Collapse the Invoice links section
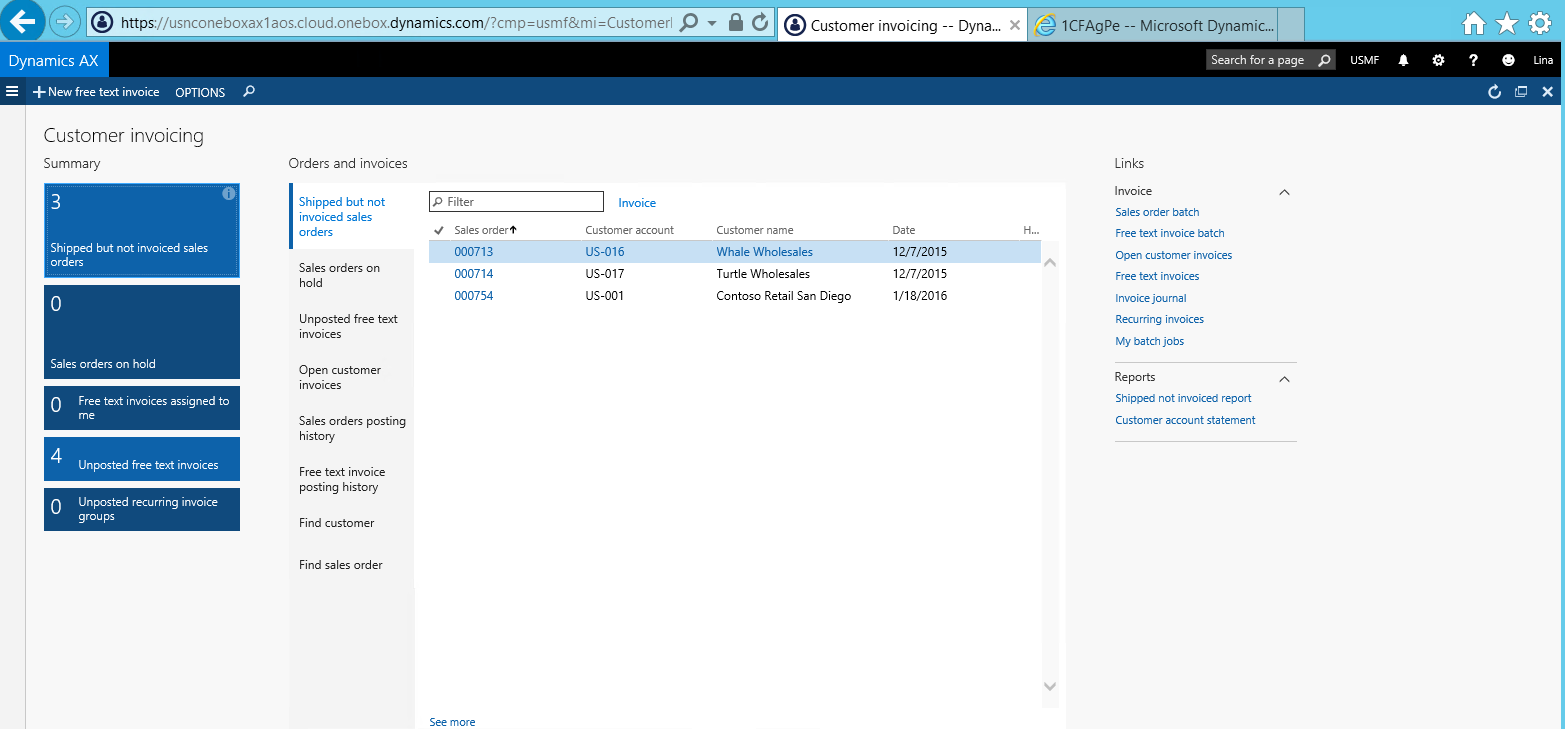 coord(1285,192)
